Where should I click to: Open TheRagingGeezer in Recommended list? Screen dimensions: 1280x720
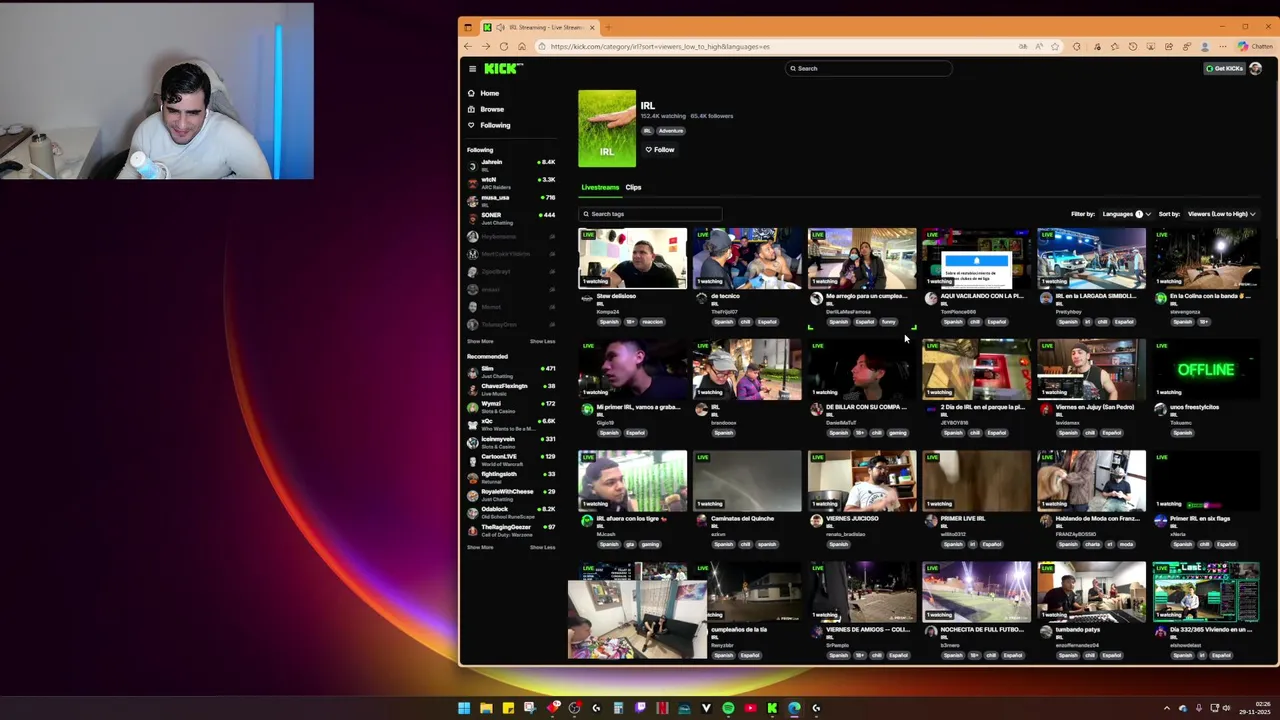(x=511, y=529)
